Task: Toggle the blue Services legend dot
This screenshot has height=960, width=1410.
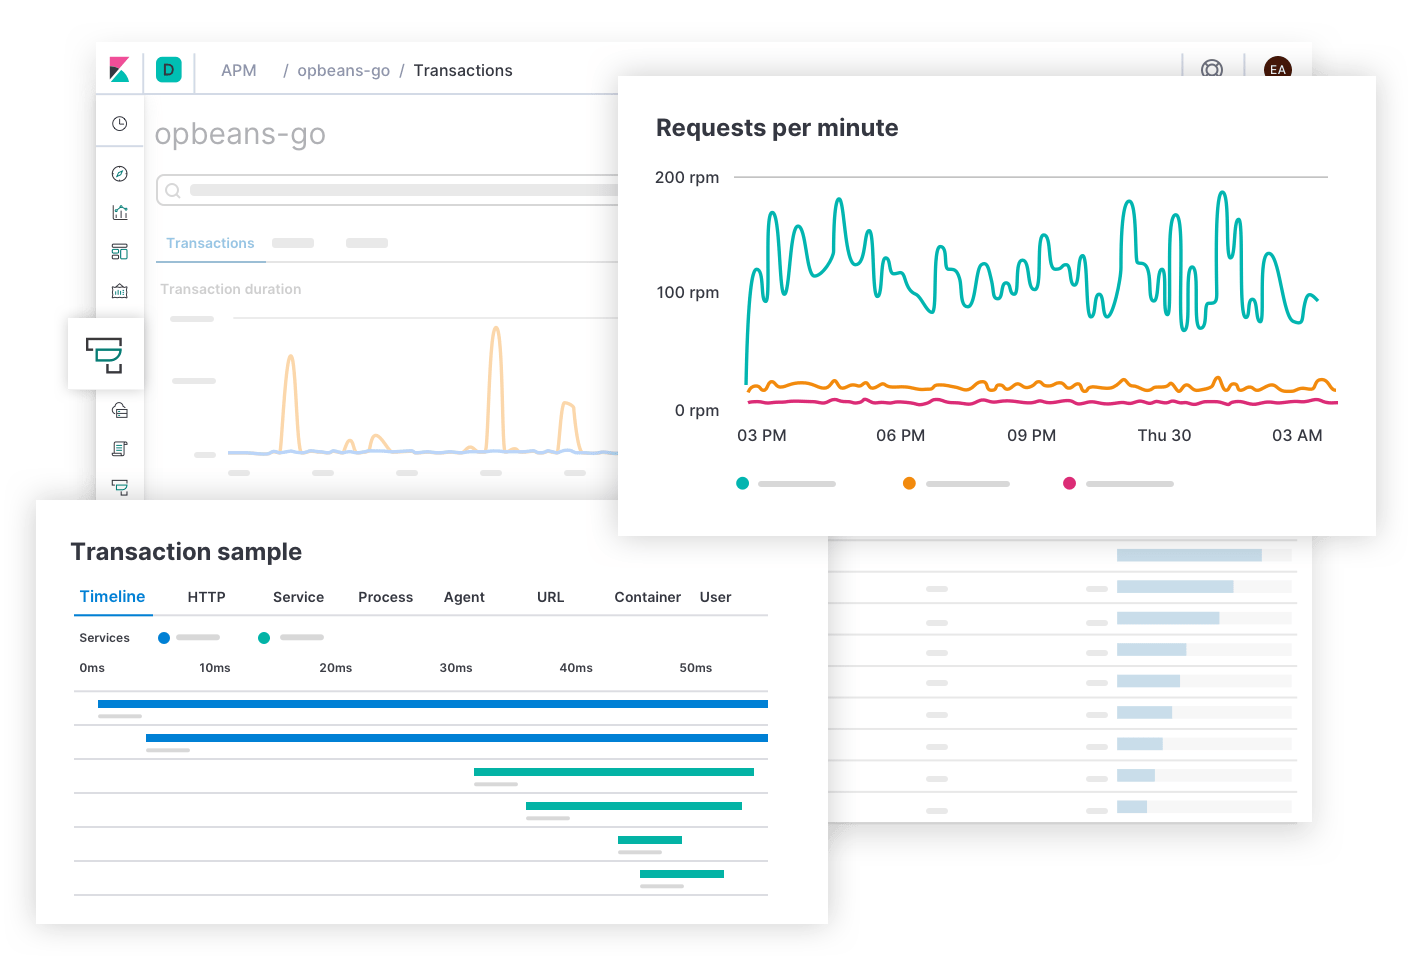Action: [163, 637]
